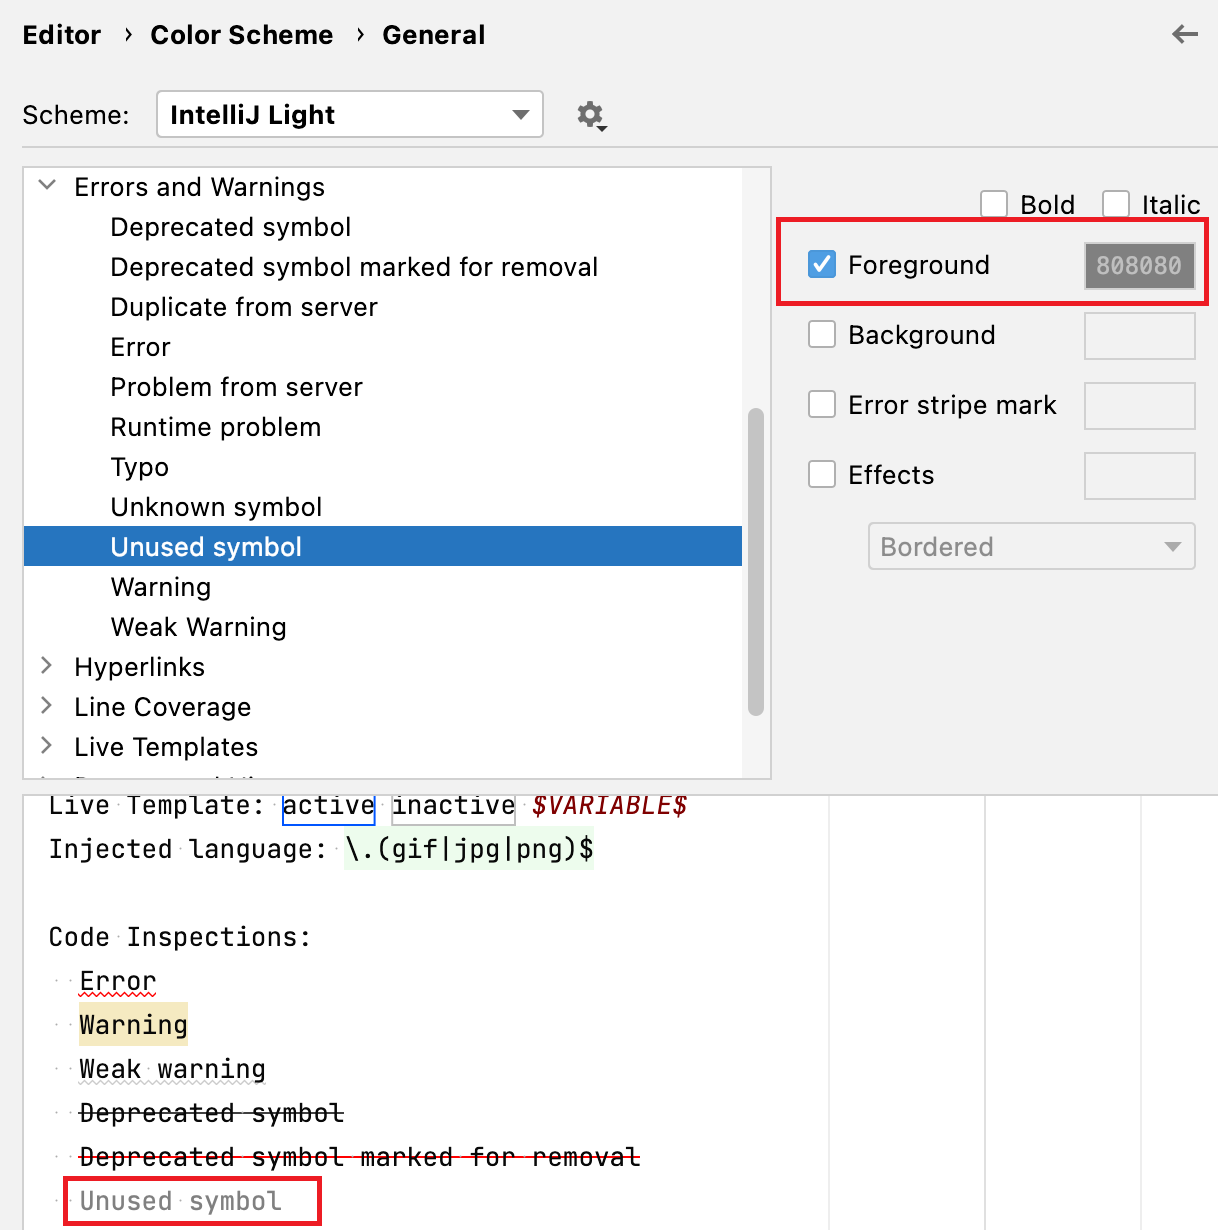This screenshot has height=1230, width=1218.
Task: Enable the Bold checkbox
Action: (993, 203)
